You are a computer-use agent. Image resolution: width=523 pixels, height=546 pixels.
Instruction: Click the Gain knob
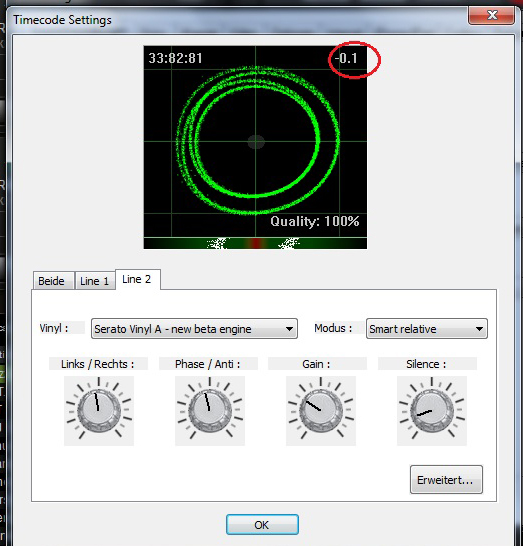coord(321,411)
